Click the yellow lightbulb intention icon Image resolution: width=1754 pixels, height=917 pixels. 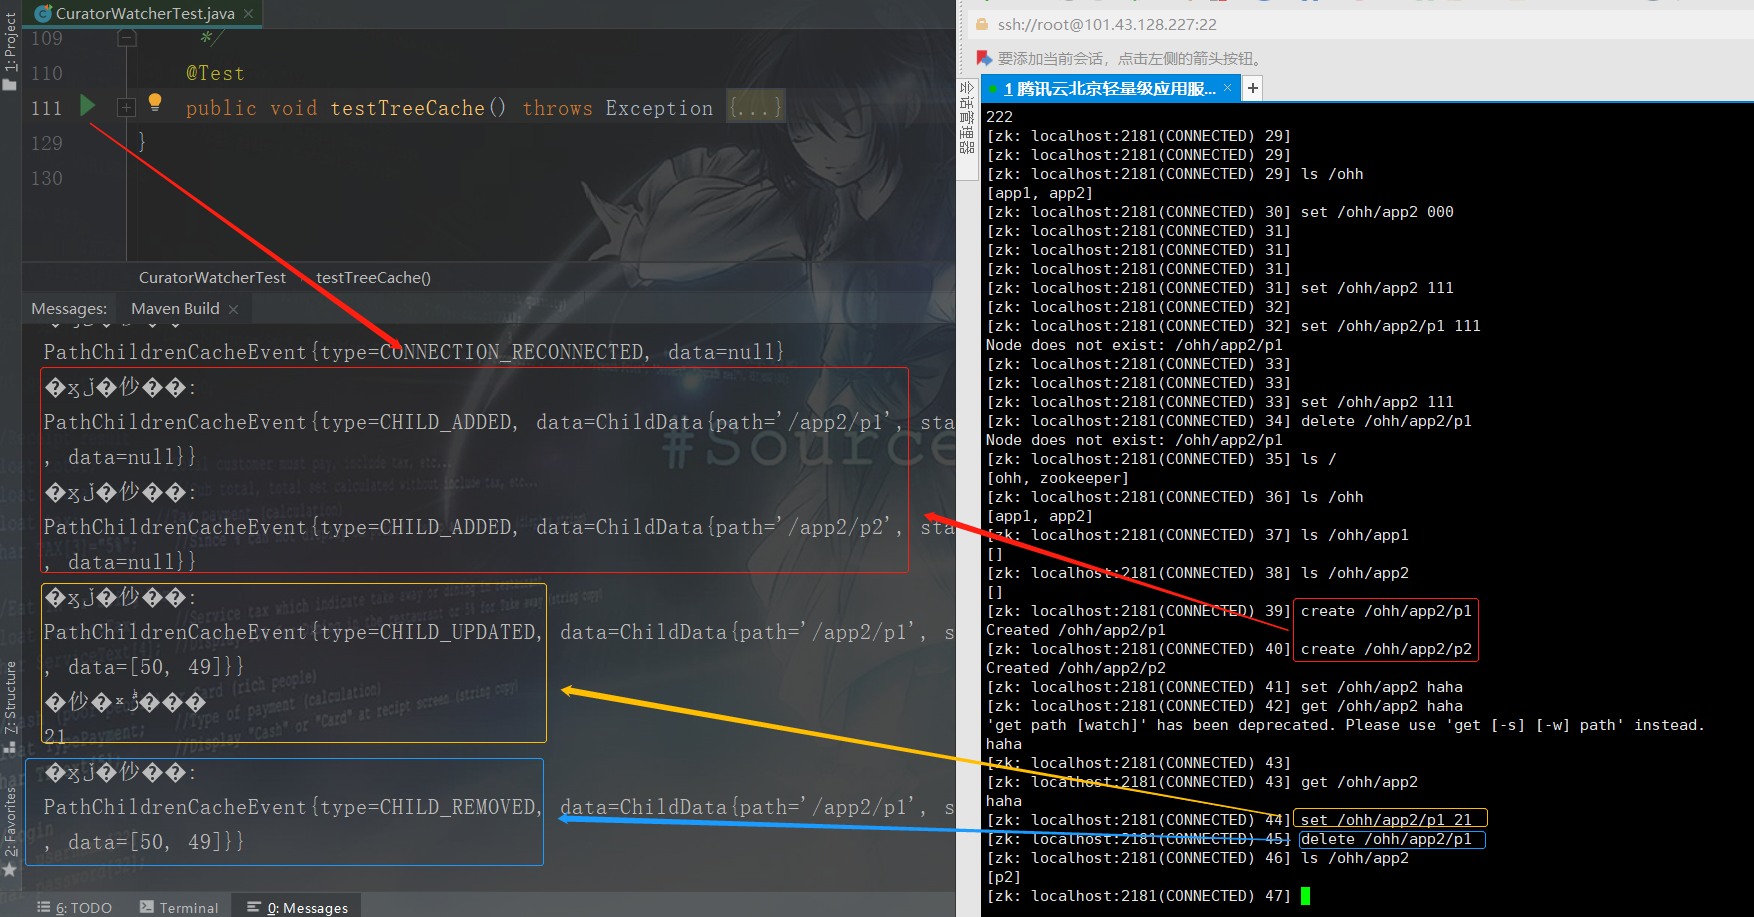pos(155,102)
